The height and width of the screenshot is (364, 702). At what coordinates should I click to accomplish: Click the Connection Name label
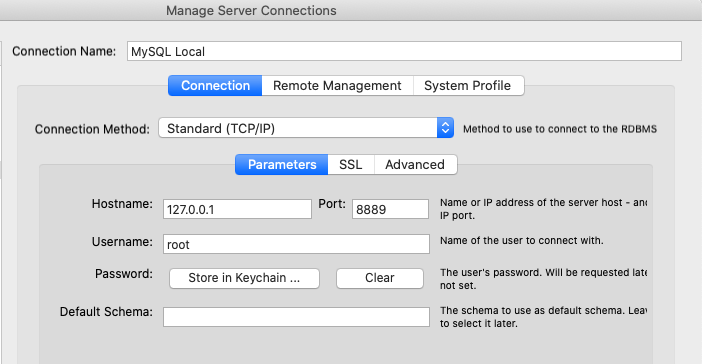[x=64, y=51]
